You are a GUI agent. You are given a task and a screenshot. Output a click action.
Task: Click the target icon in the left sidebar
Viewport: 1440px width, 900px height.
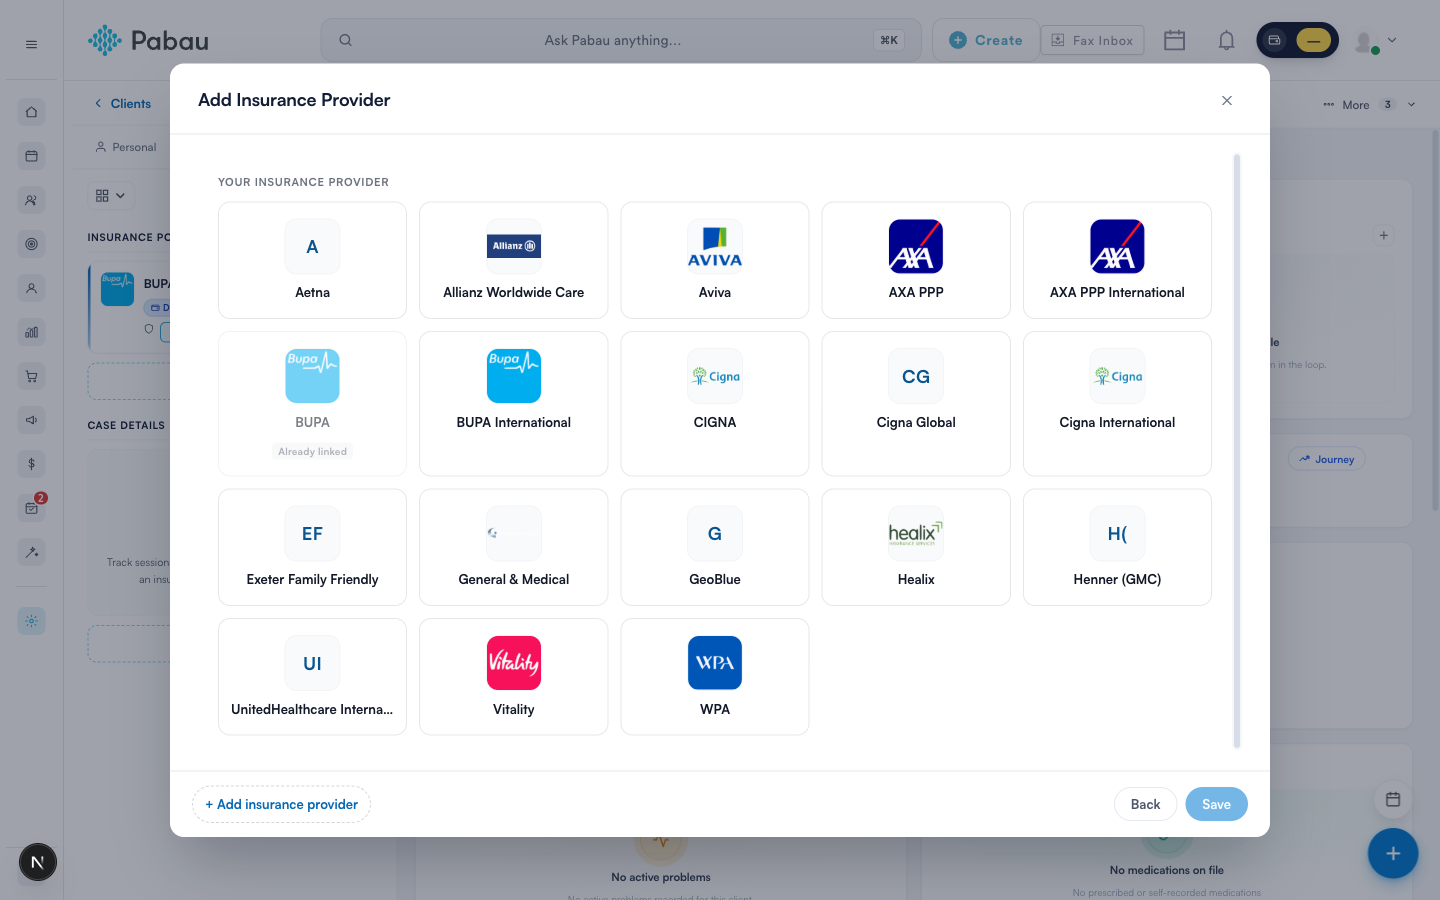pyautogui.click(x=31, y=244)
